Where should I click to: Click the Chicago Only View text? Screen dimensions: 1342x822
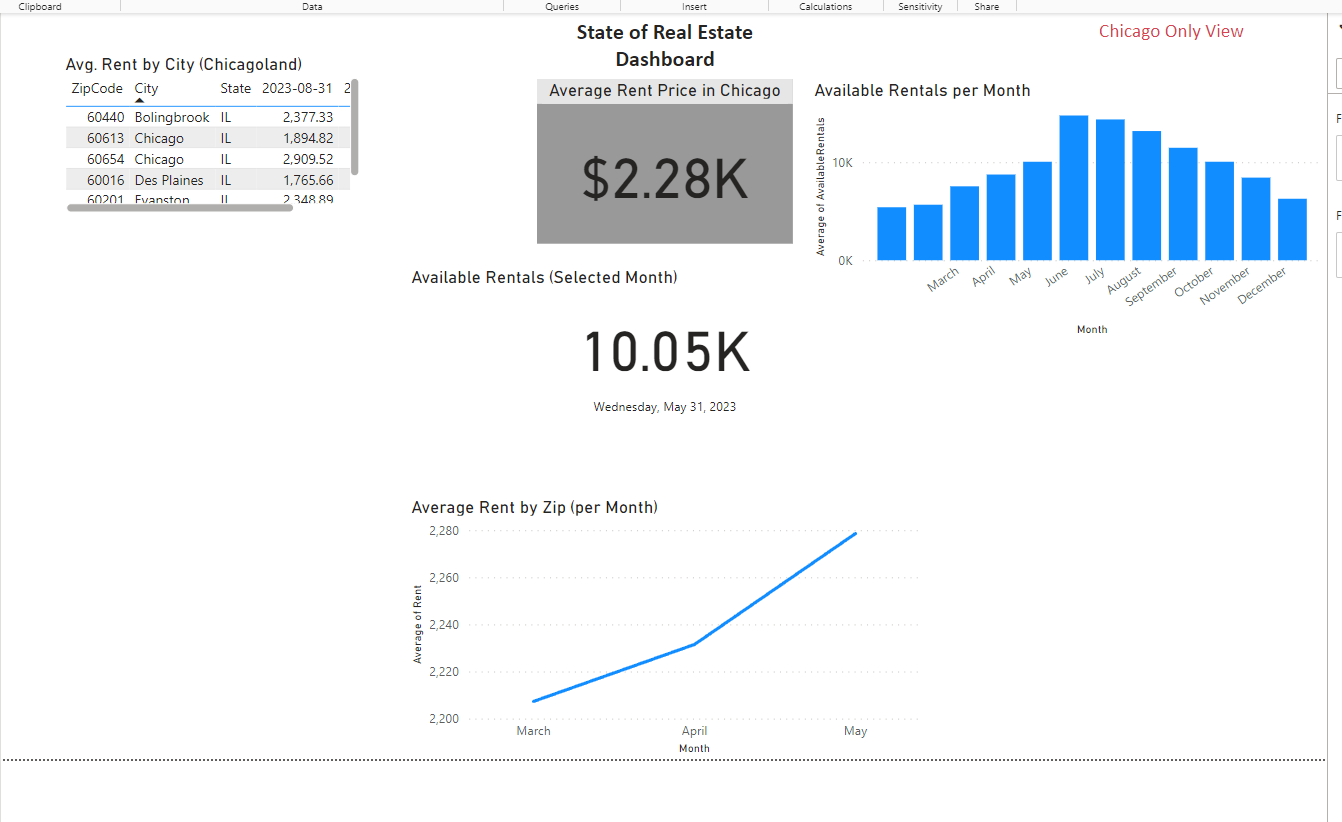click(1171, 31)
